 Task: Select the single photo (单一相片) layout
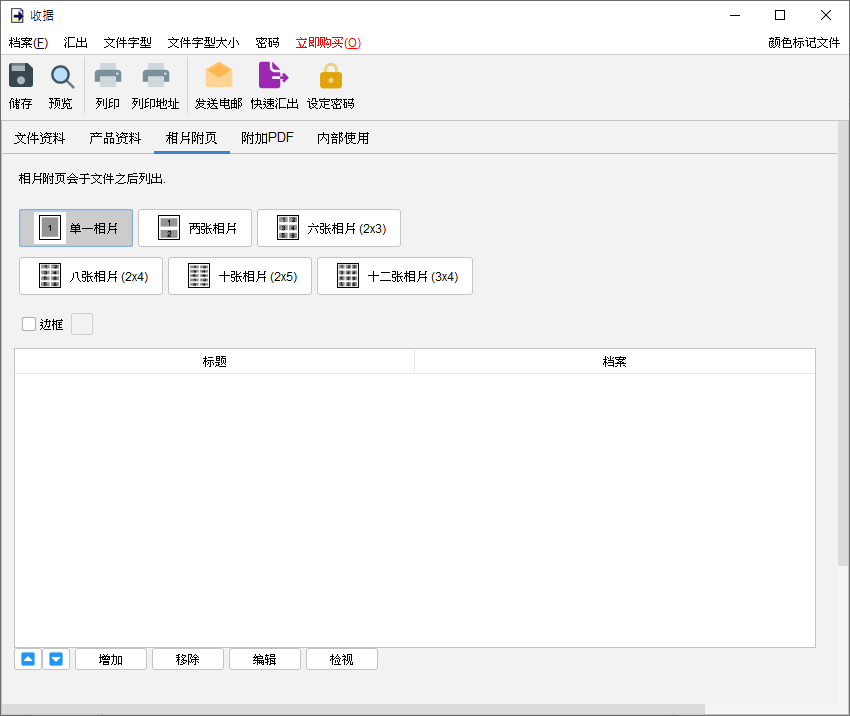[76, 228]
